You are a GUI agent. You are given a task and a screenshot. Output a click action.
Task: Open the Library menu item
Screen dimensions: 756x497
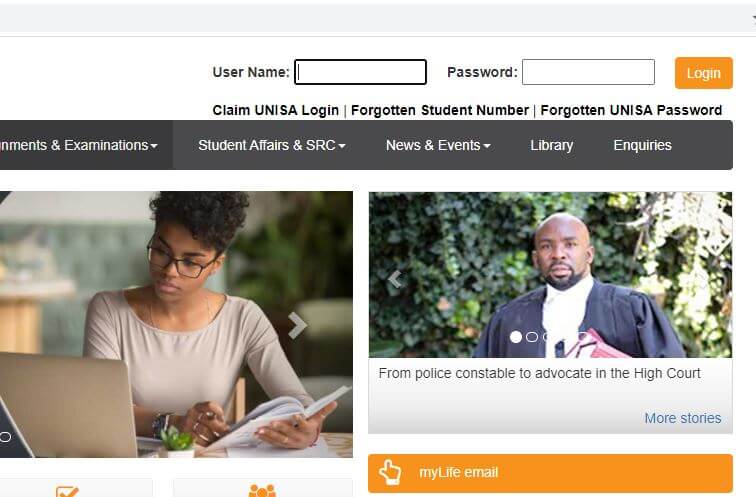click(552, 145)
